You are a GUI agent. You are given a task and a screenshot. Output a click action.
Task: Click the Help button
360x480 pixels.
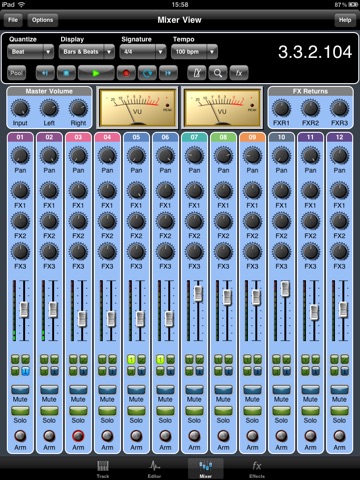click(345, 20)
